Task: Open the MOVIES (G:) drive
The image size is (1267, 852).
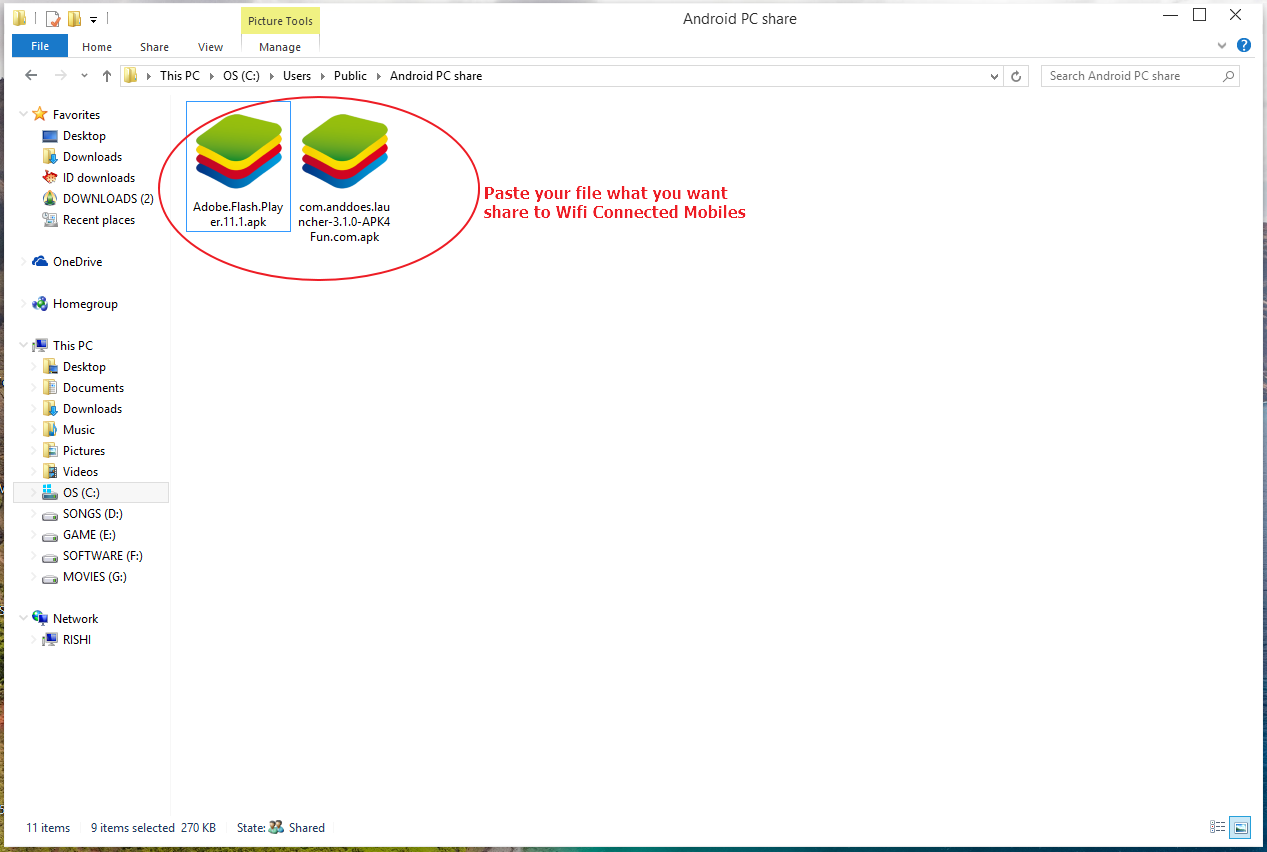Action: coord(94,577)
